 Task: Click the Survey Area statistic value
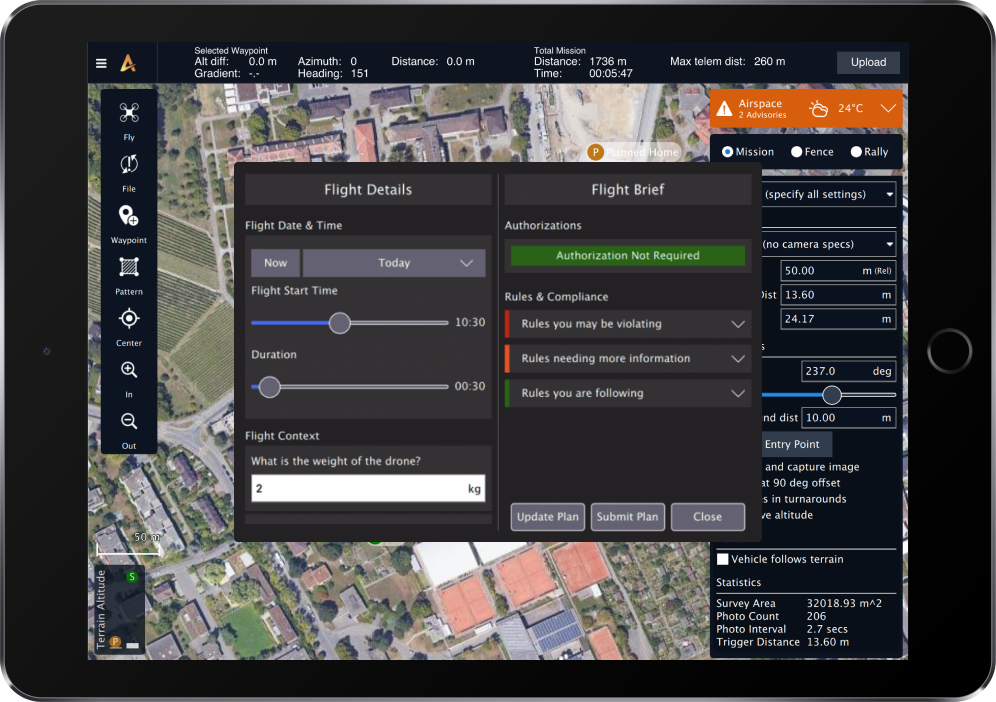844,604
